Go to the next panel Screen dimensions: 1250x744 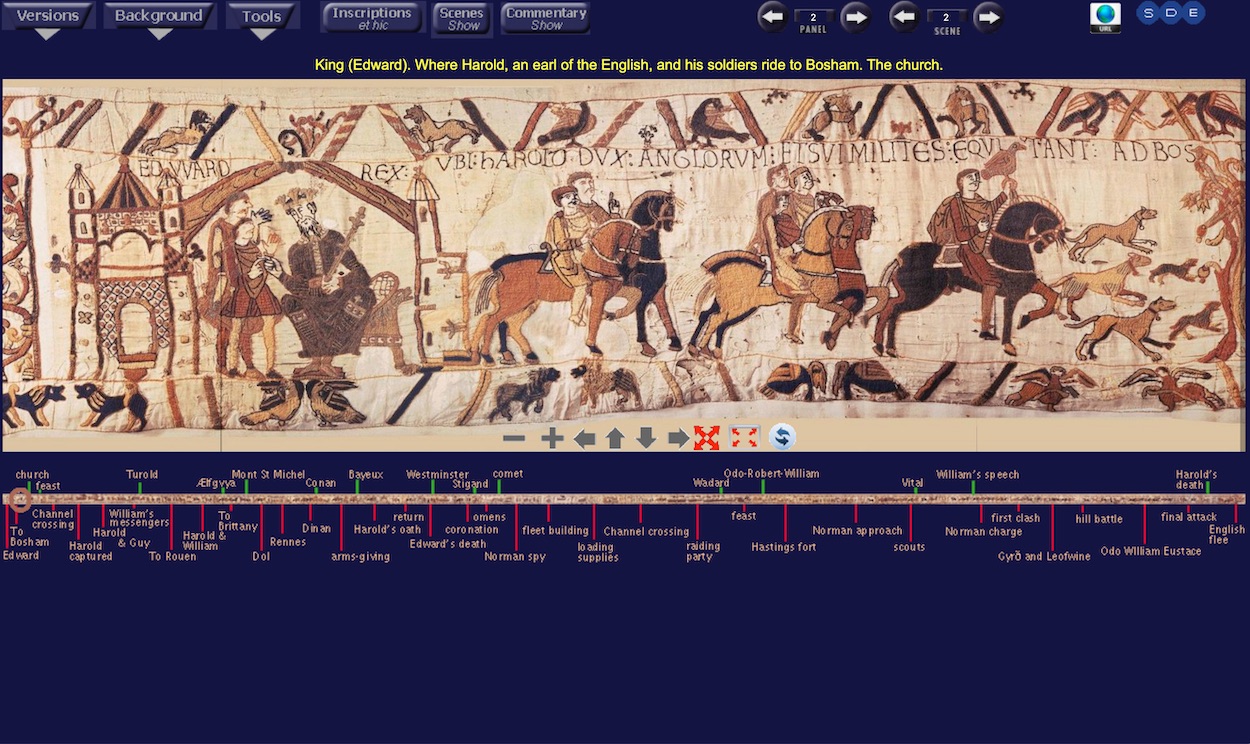[855, 16]
